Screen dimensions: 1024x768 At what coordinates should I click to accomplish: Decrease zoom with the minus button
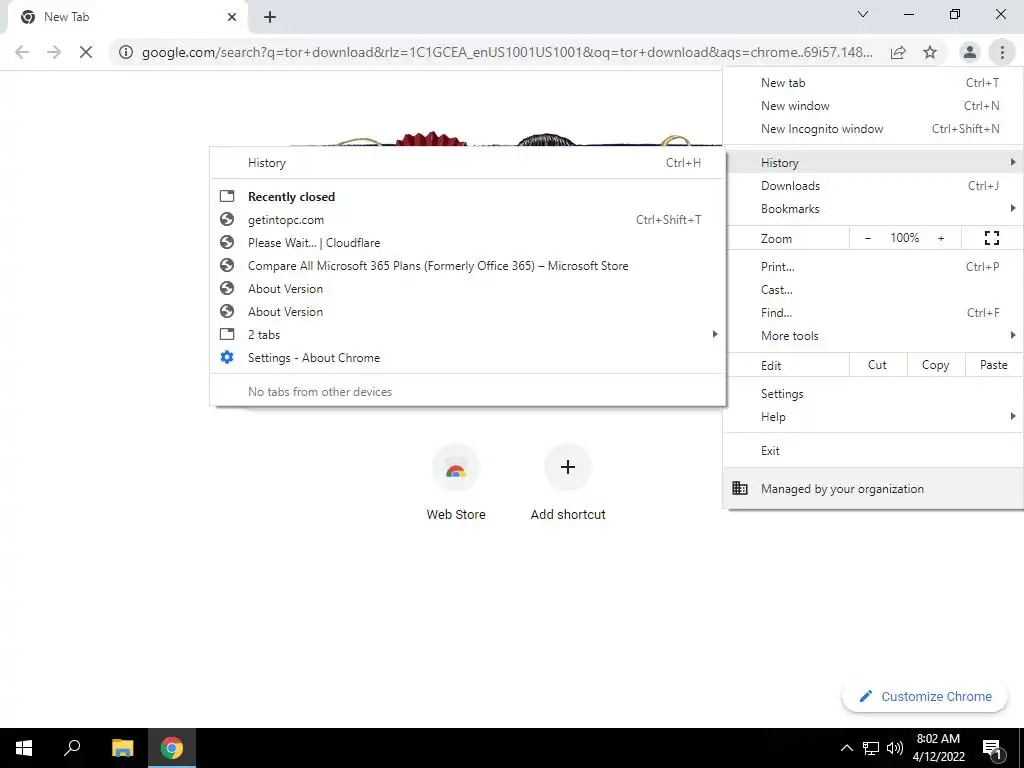[x=867, y=238]
